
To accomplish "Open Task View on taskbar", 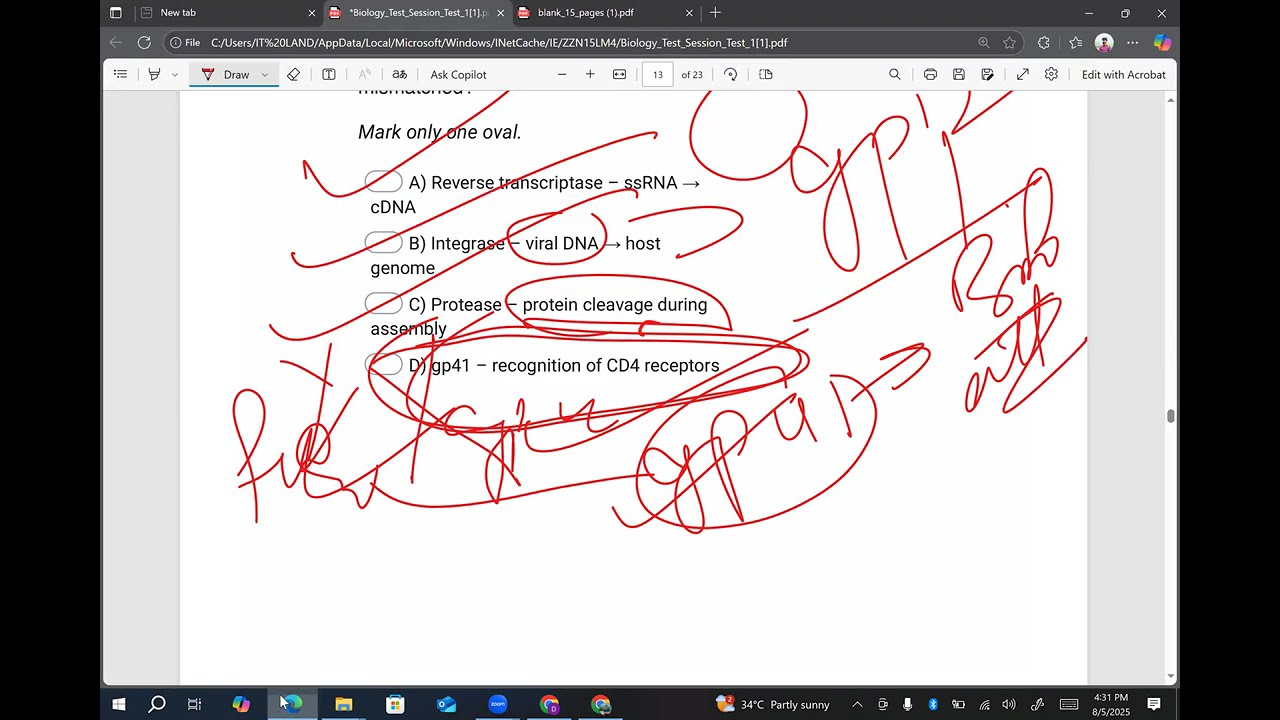I will point(195,704).
